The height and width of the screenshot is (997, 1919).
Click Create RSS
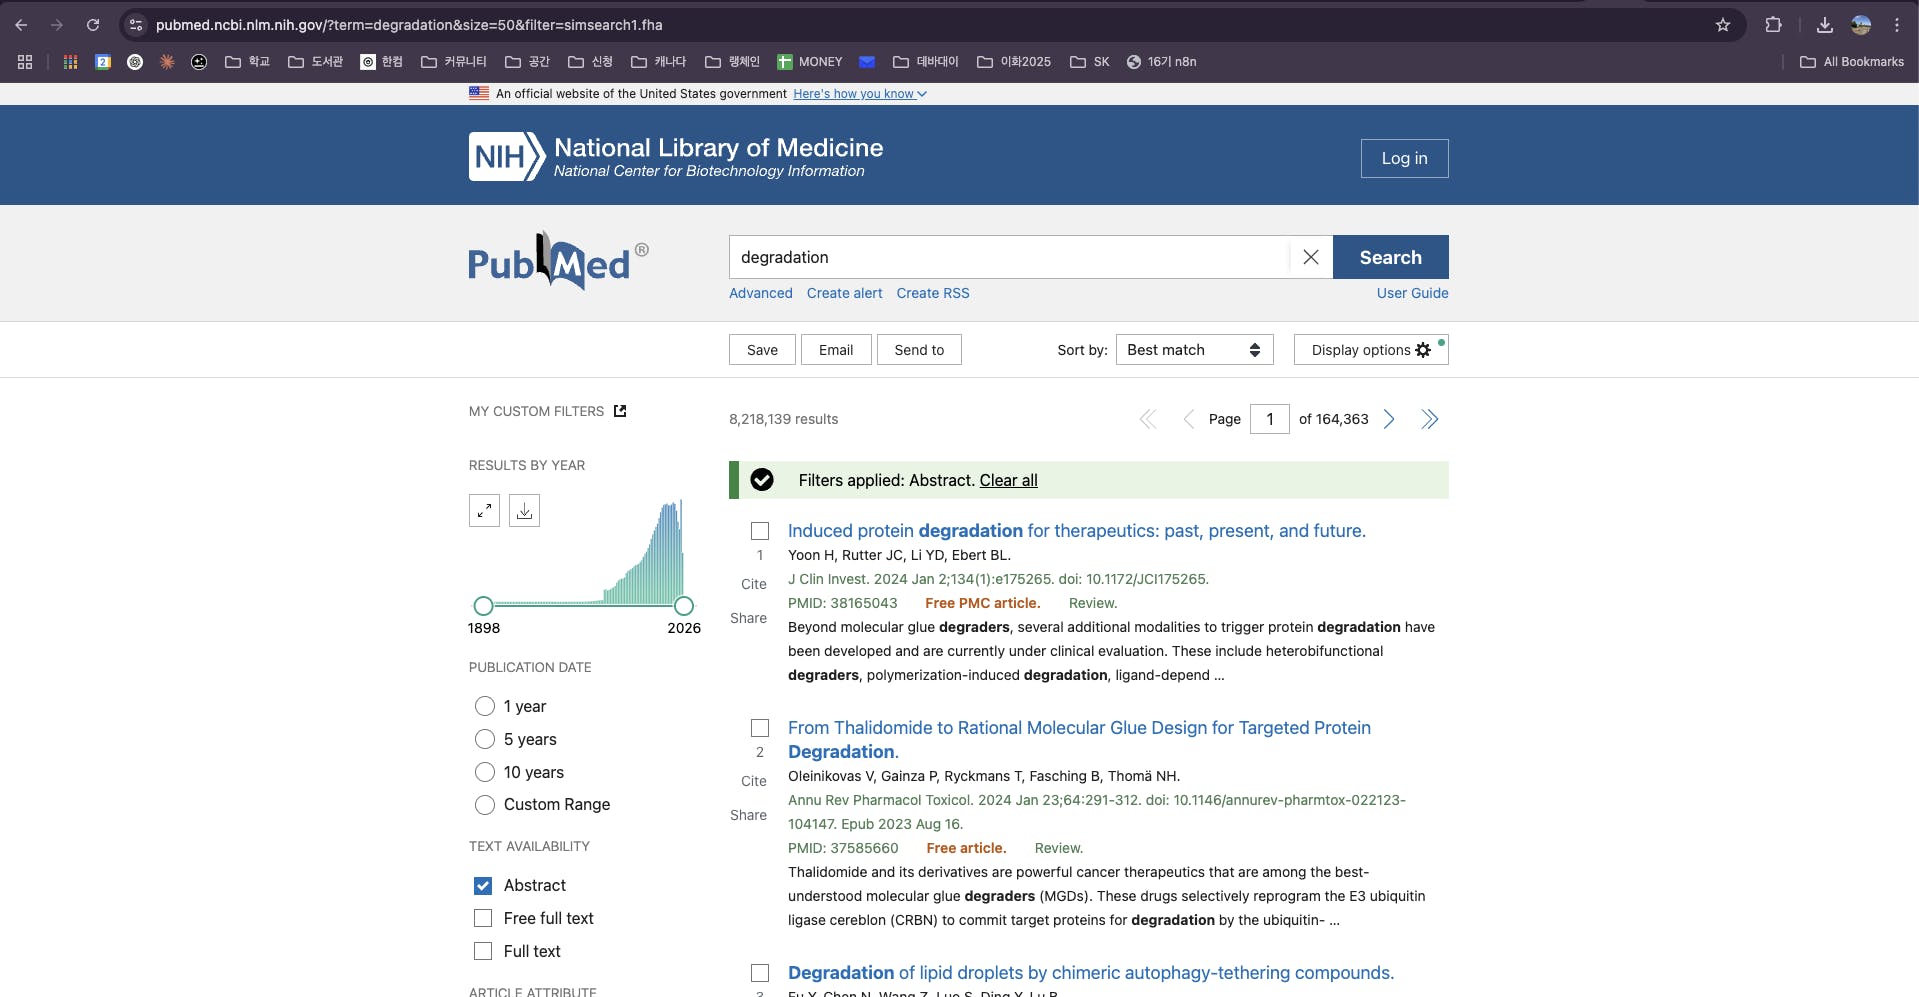(x=933, y=293)
